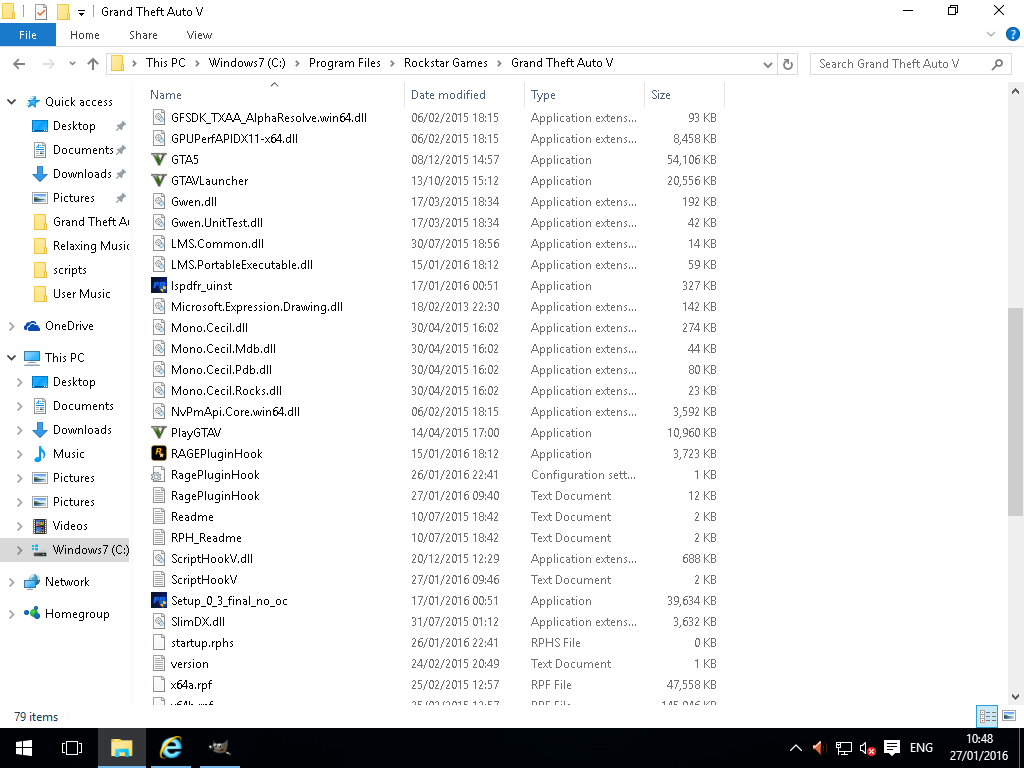Expand the OneDrive tree node
This screenshot has width=1024, height=768.
(12, 326)
